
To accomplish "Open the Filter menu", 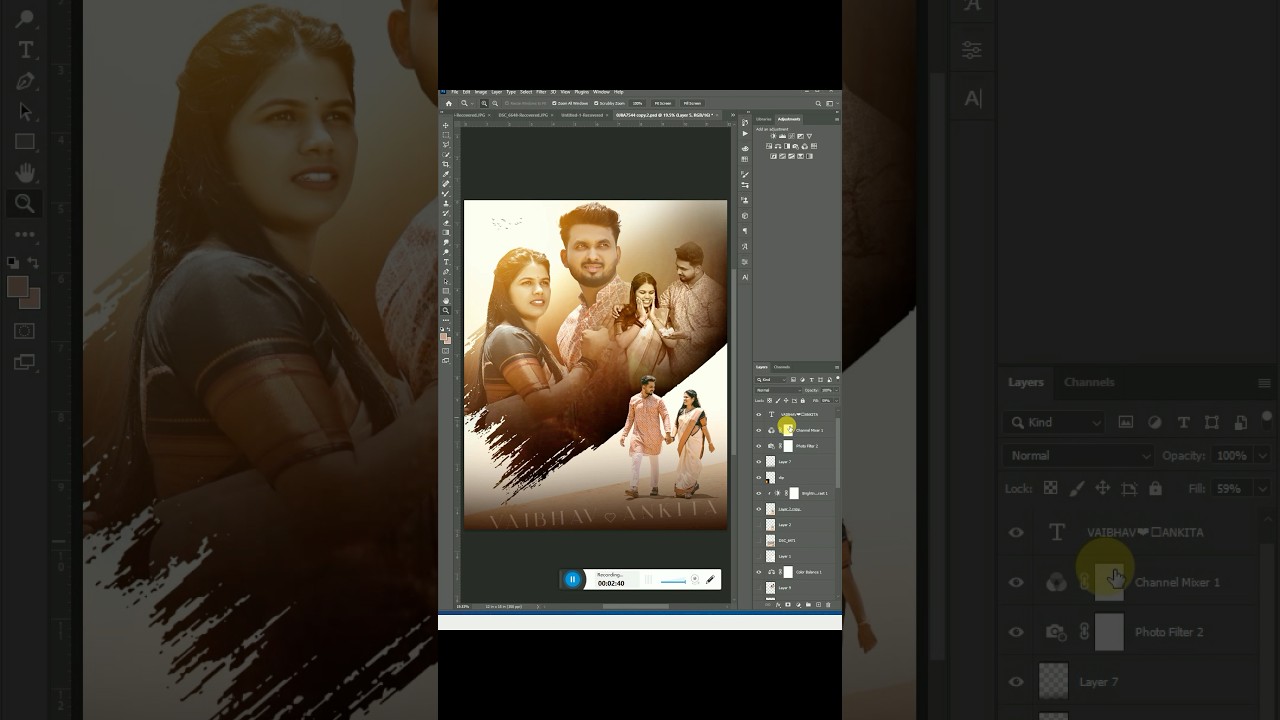I will pos(541,92).
